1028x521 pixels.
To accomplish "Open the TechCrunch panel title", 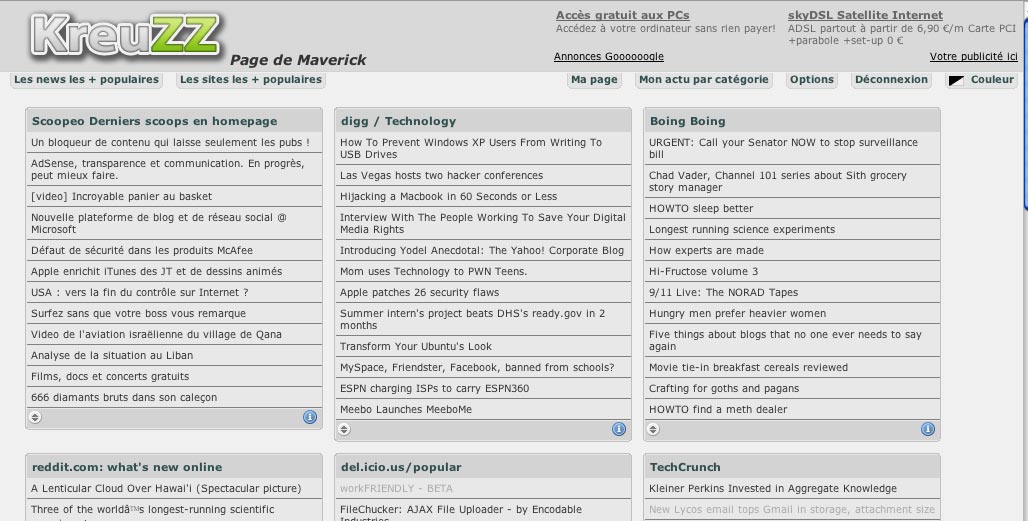I will [685, 467].
